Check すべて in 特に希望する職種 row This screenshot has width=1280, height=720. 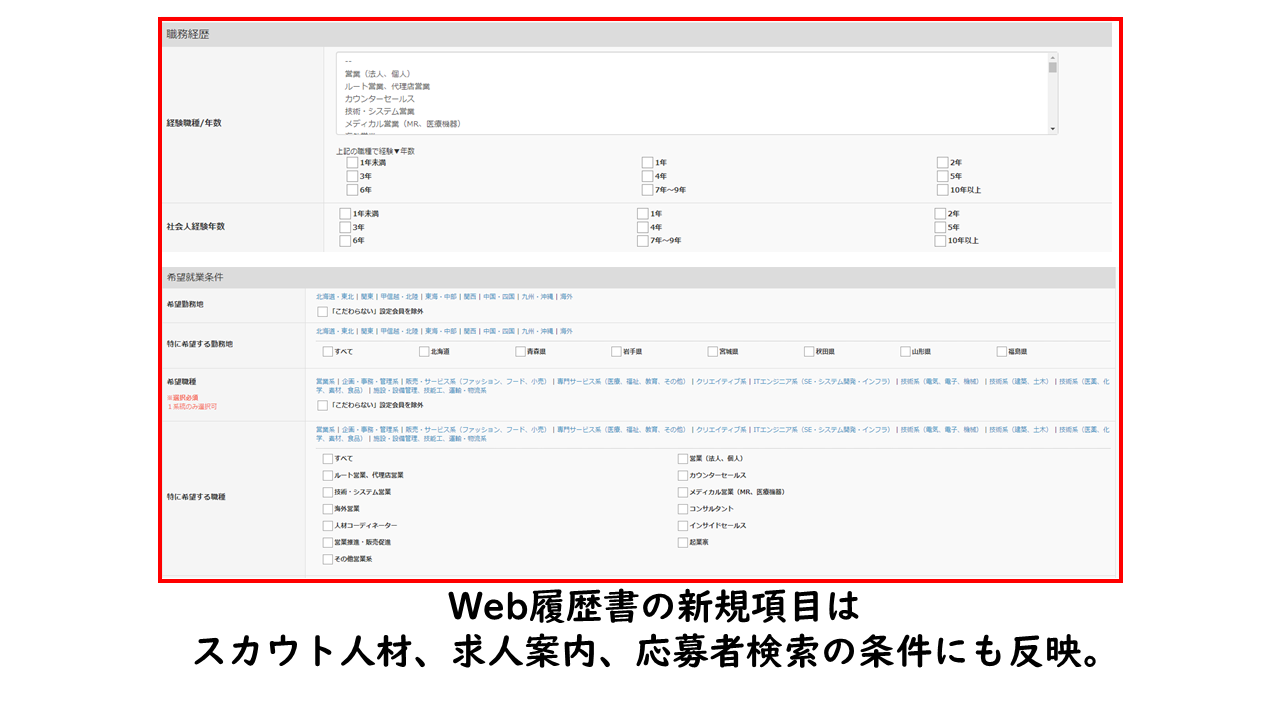coord(328,458)
